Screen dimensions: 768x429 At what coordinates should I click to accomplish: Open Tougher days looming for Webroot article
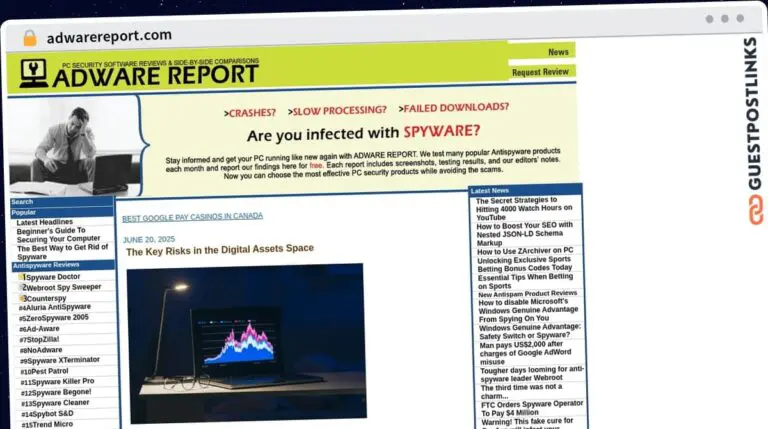click(x=532, y=374)
